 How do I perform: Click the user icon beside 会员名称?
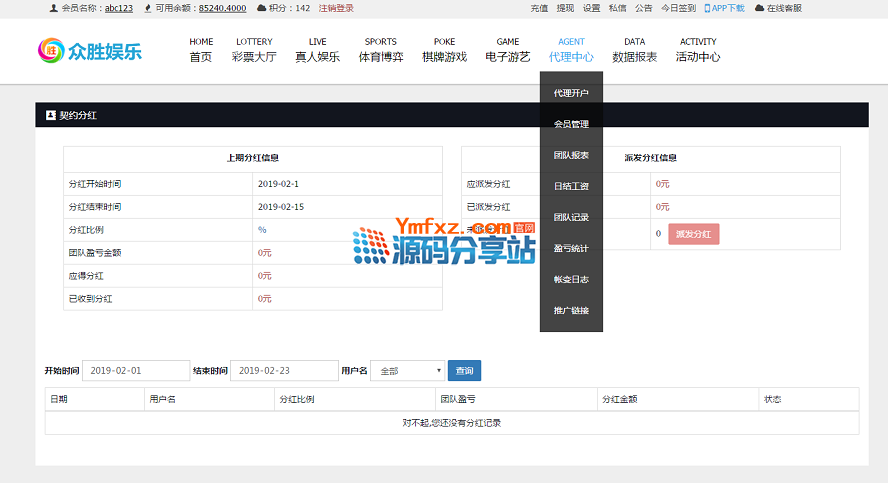coord(53,8)
